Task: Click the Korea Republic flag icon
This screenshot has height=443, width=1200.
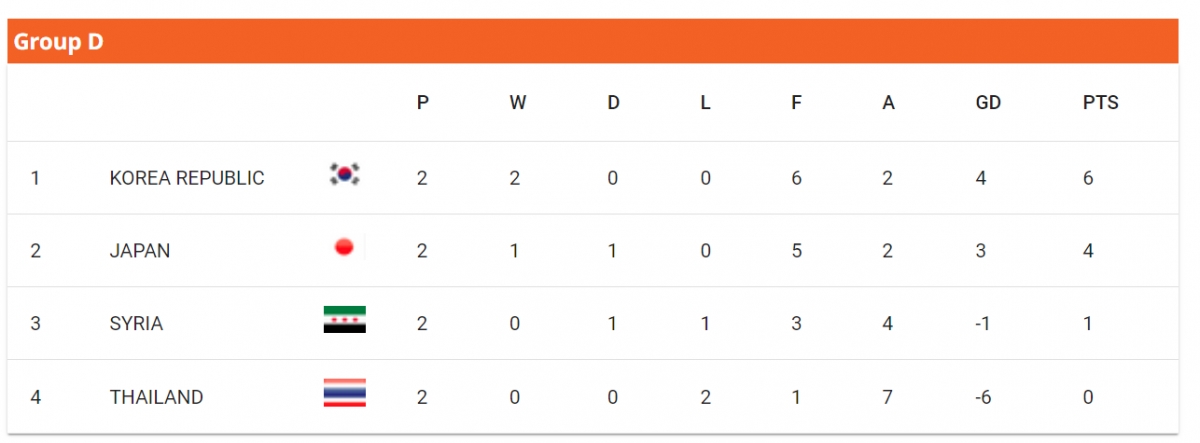Action: click(344, 175)
